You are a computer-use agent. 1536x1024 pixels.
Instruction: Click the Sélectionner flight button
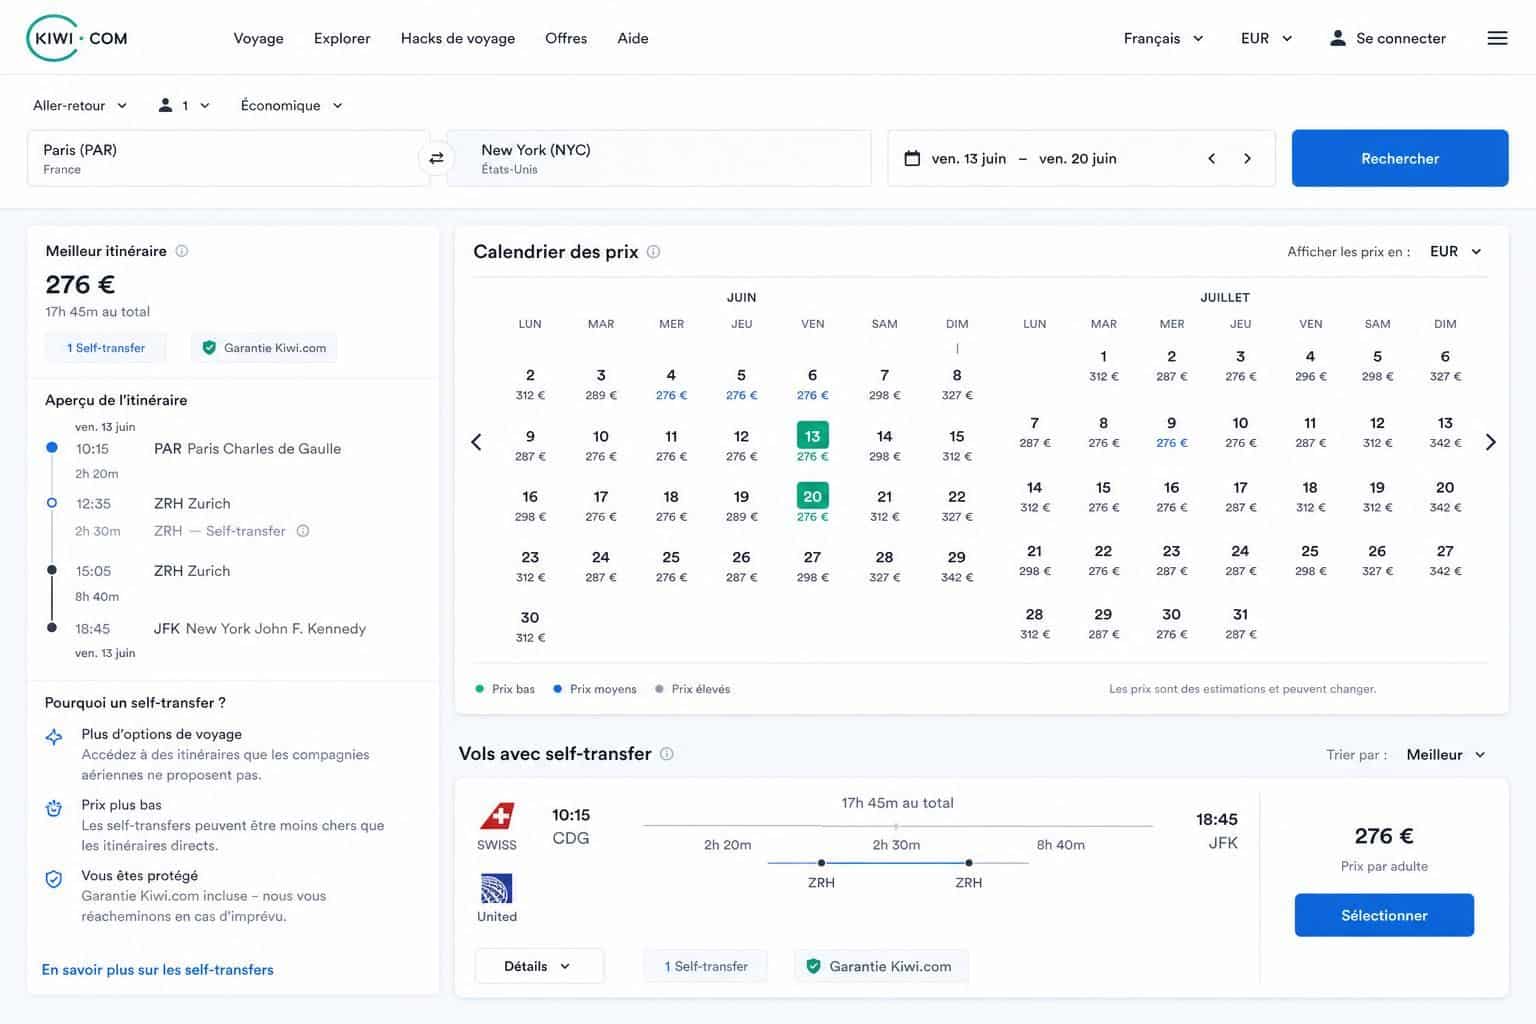tap(1384, 915)
